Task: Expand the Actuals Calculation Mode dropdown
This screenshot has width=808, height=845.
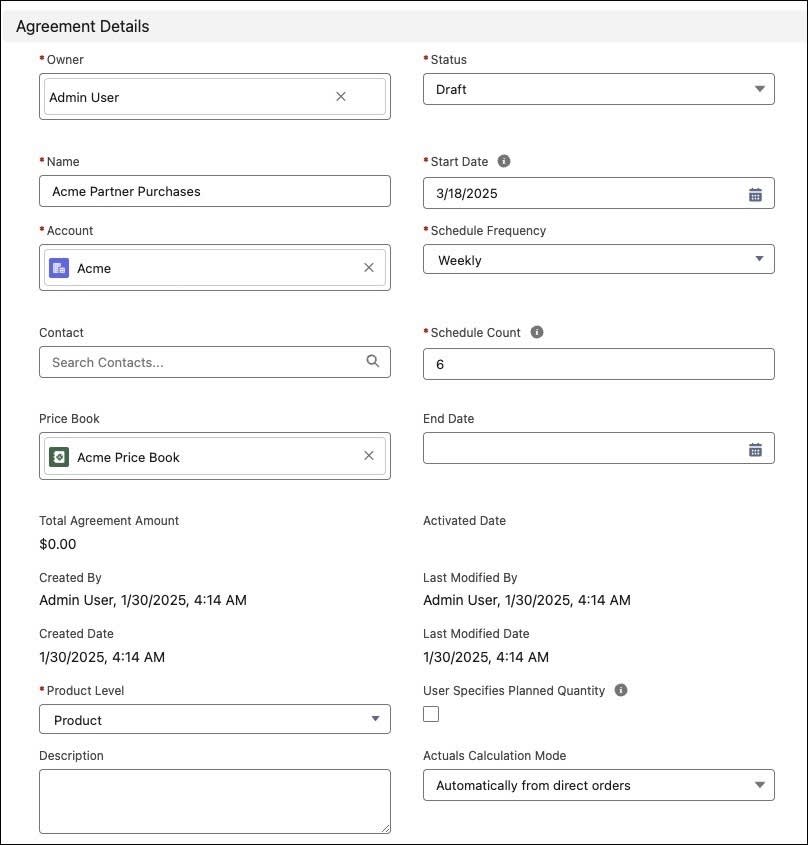Action: click(598, 785)
